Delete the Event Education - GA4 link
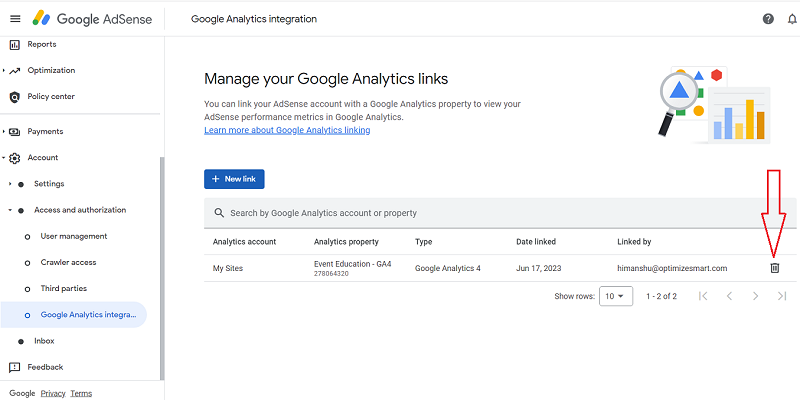The width and height of the screenshot is (800, 400). [774, 268]
